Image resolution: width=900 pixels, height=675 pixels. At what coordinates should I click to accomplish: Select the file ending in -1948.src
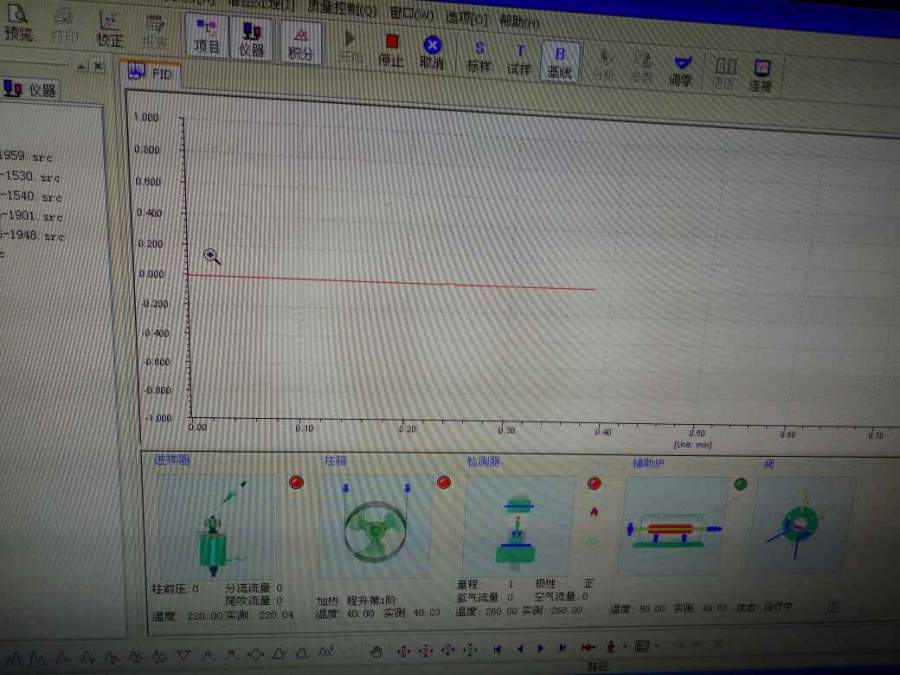click(32, 235)
